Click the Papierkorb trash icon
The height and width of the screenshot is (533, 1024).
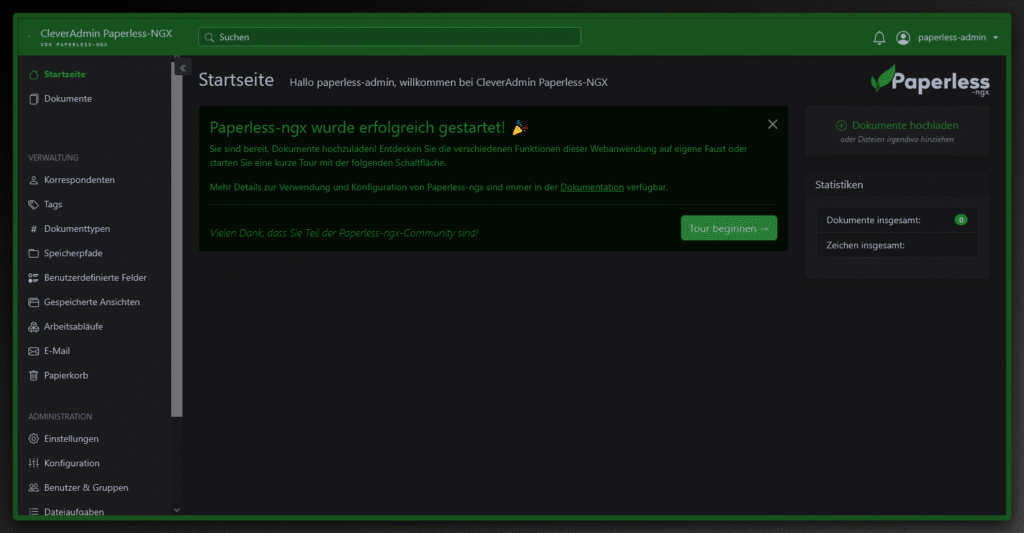34,376
